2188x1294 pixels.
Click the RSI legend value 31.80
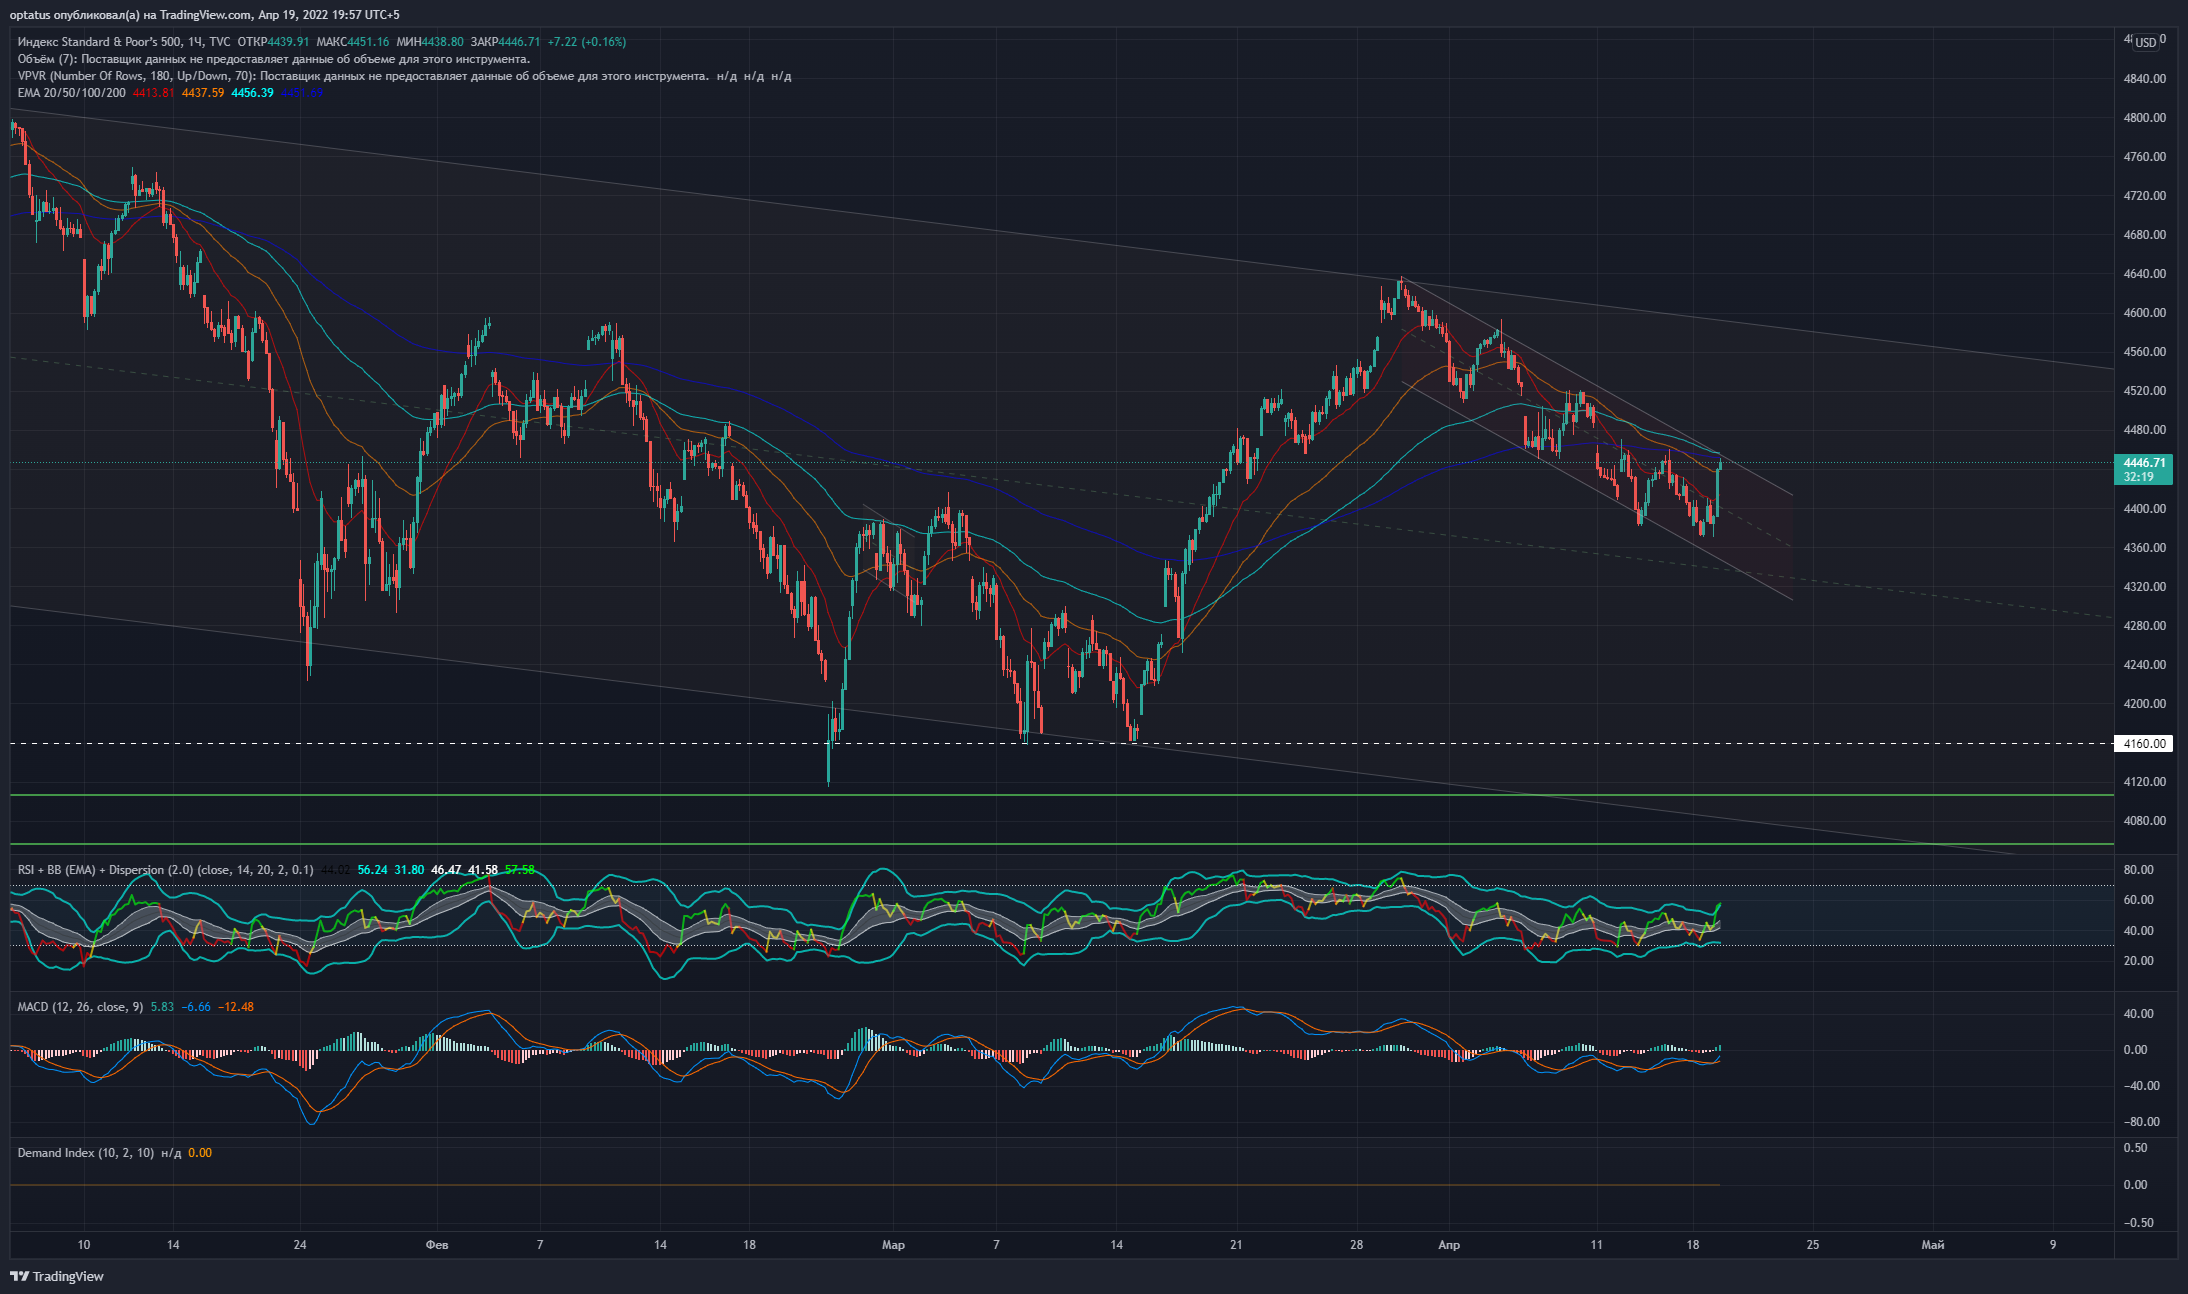tap(409, 870)
